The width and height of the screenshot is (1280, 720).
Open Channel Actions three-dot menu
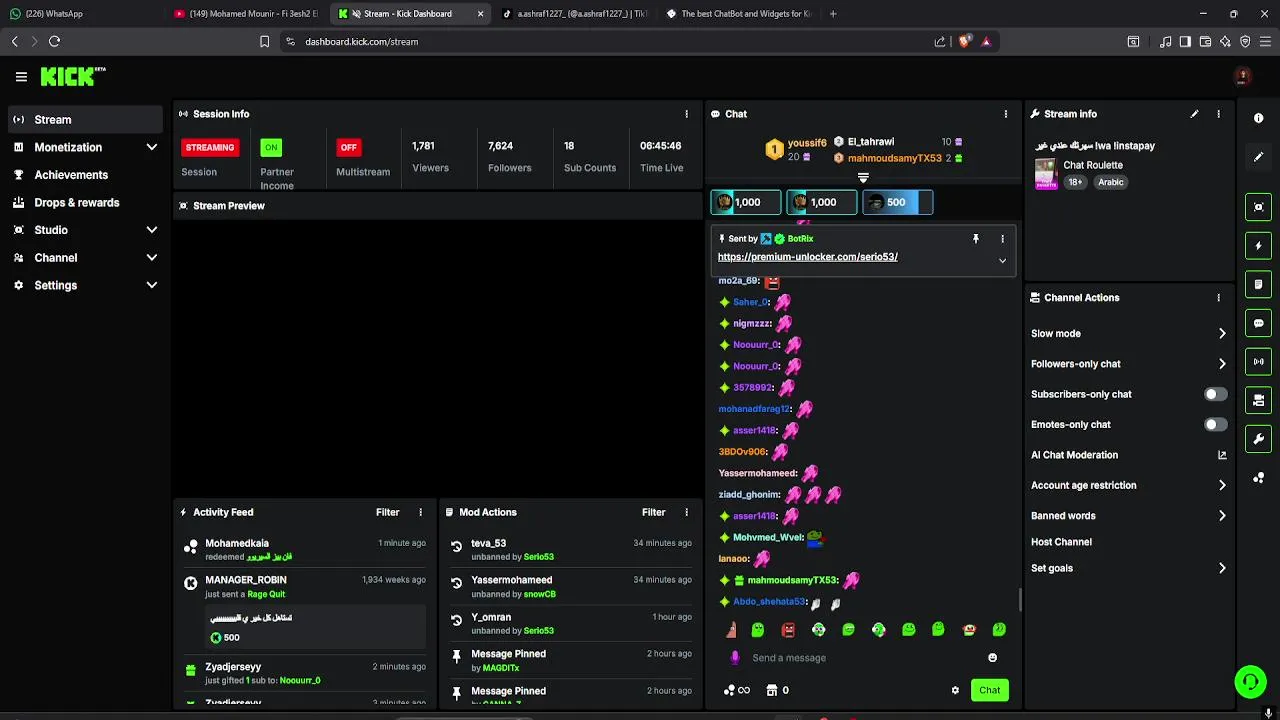[1218, 298]
